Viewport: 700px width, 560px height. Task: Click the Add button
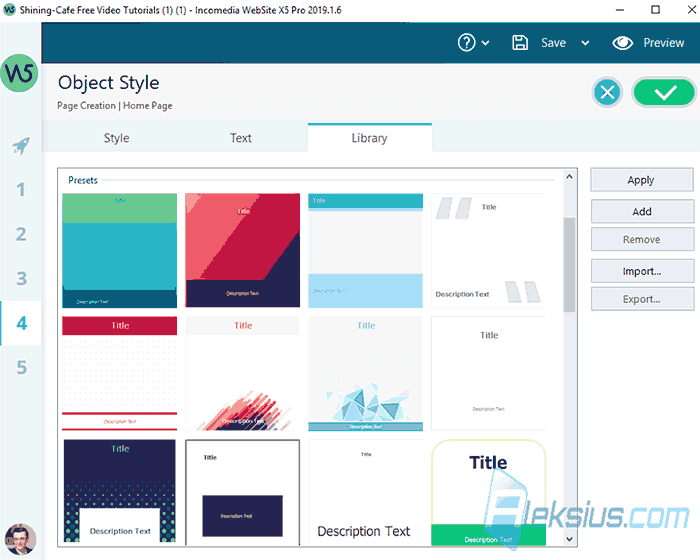click(642, 211)
